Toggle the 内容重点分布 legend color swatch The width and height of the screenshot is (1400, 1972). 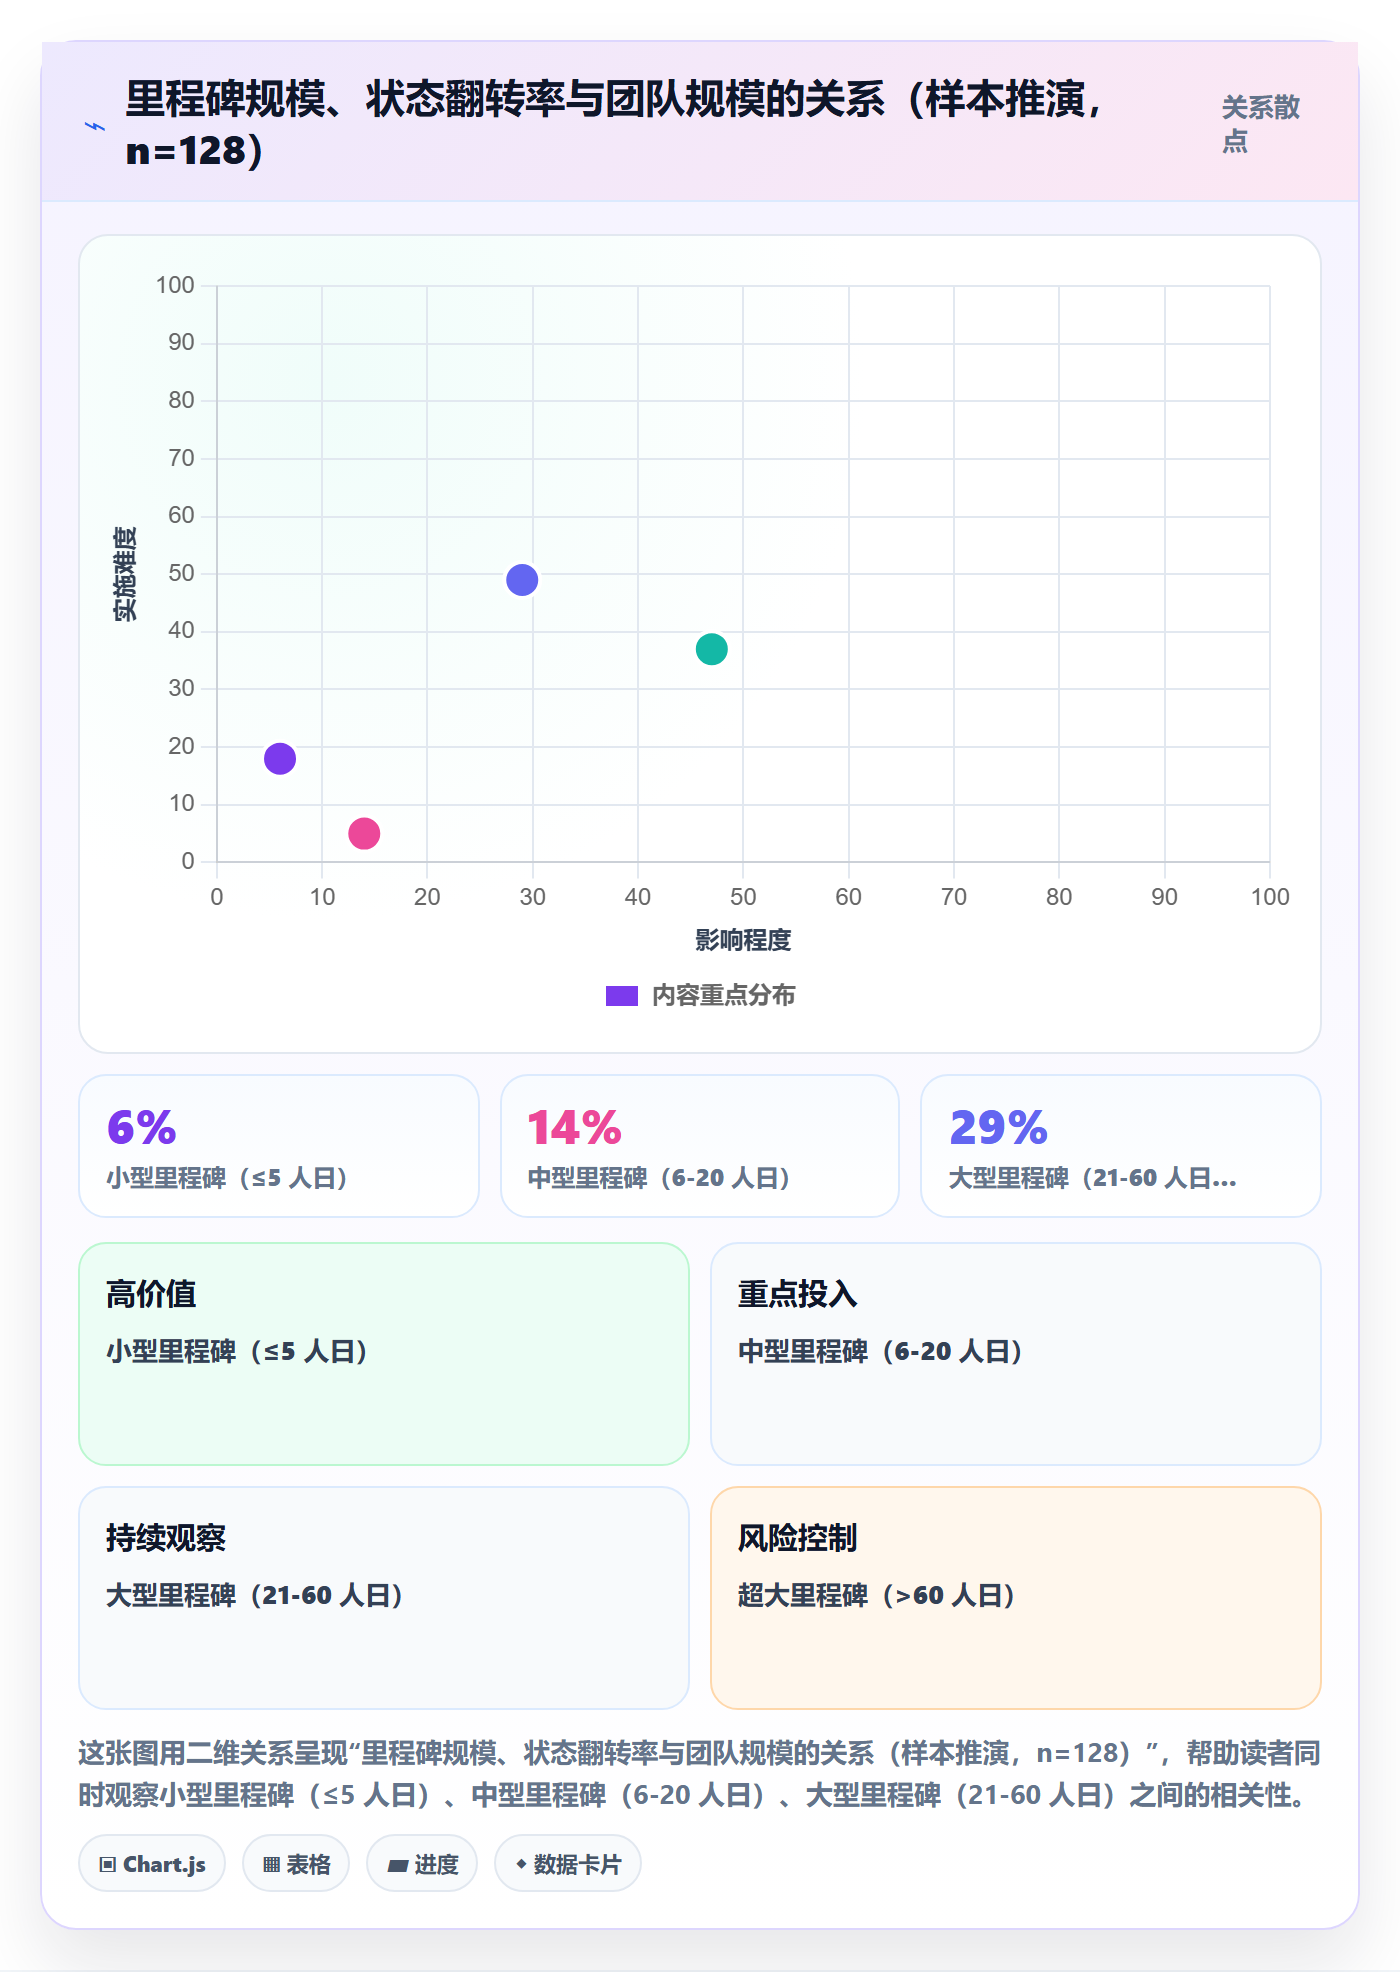[621, 996]
